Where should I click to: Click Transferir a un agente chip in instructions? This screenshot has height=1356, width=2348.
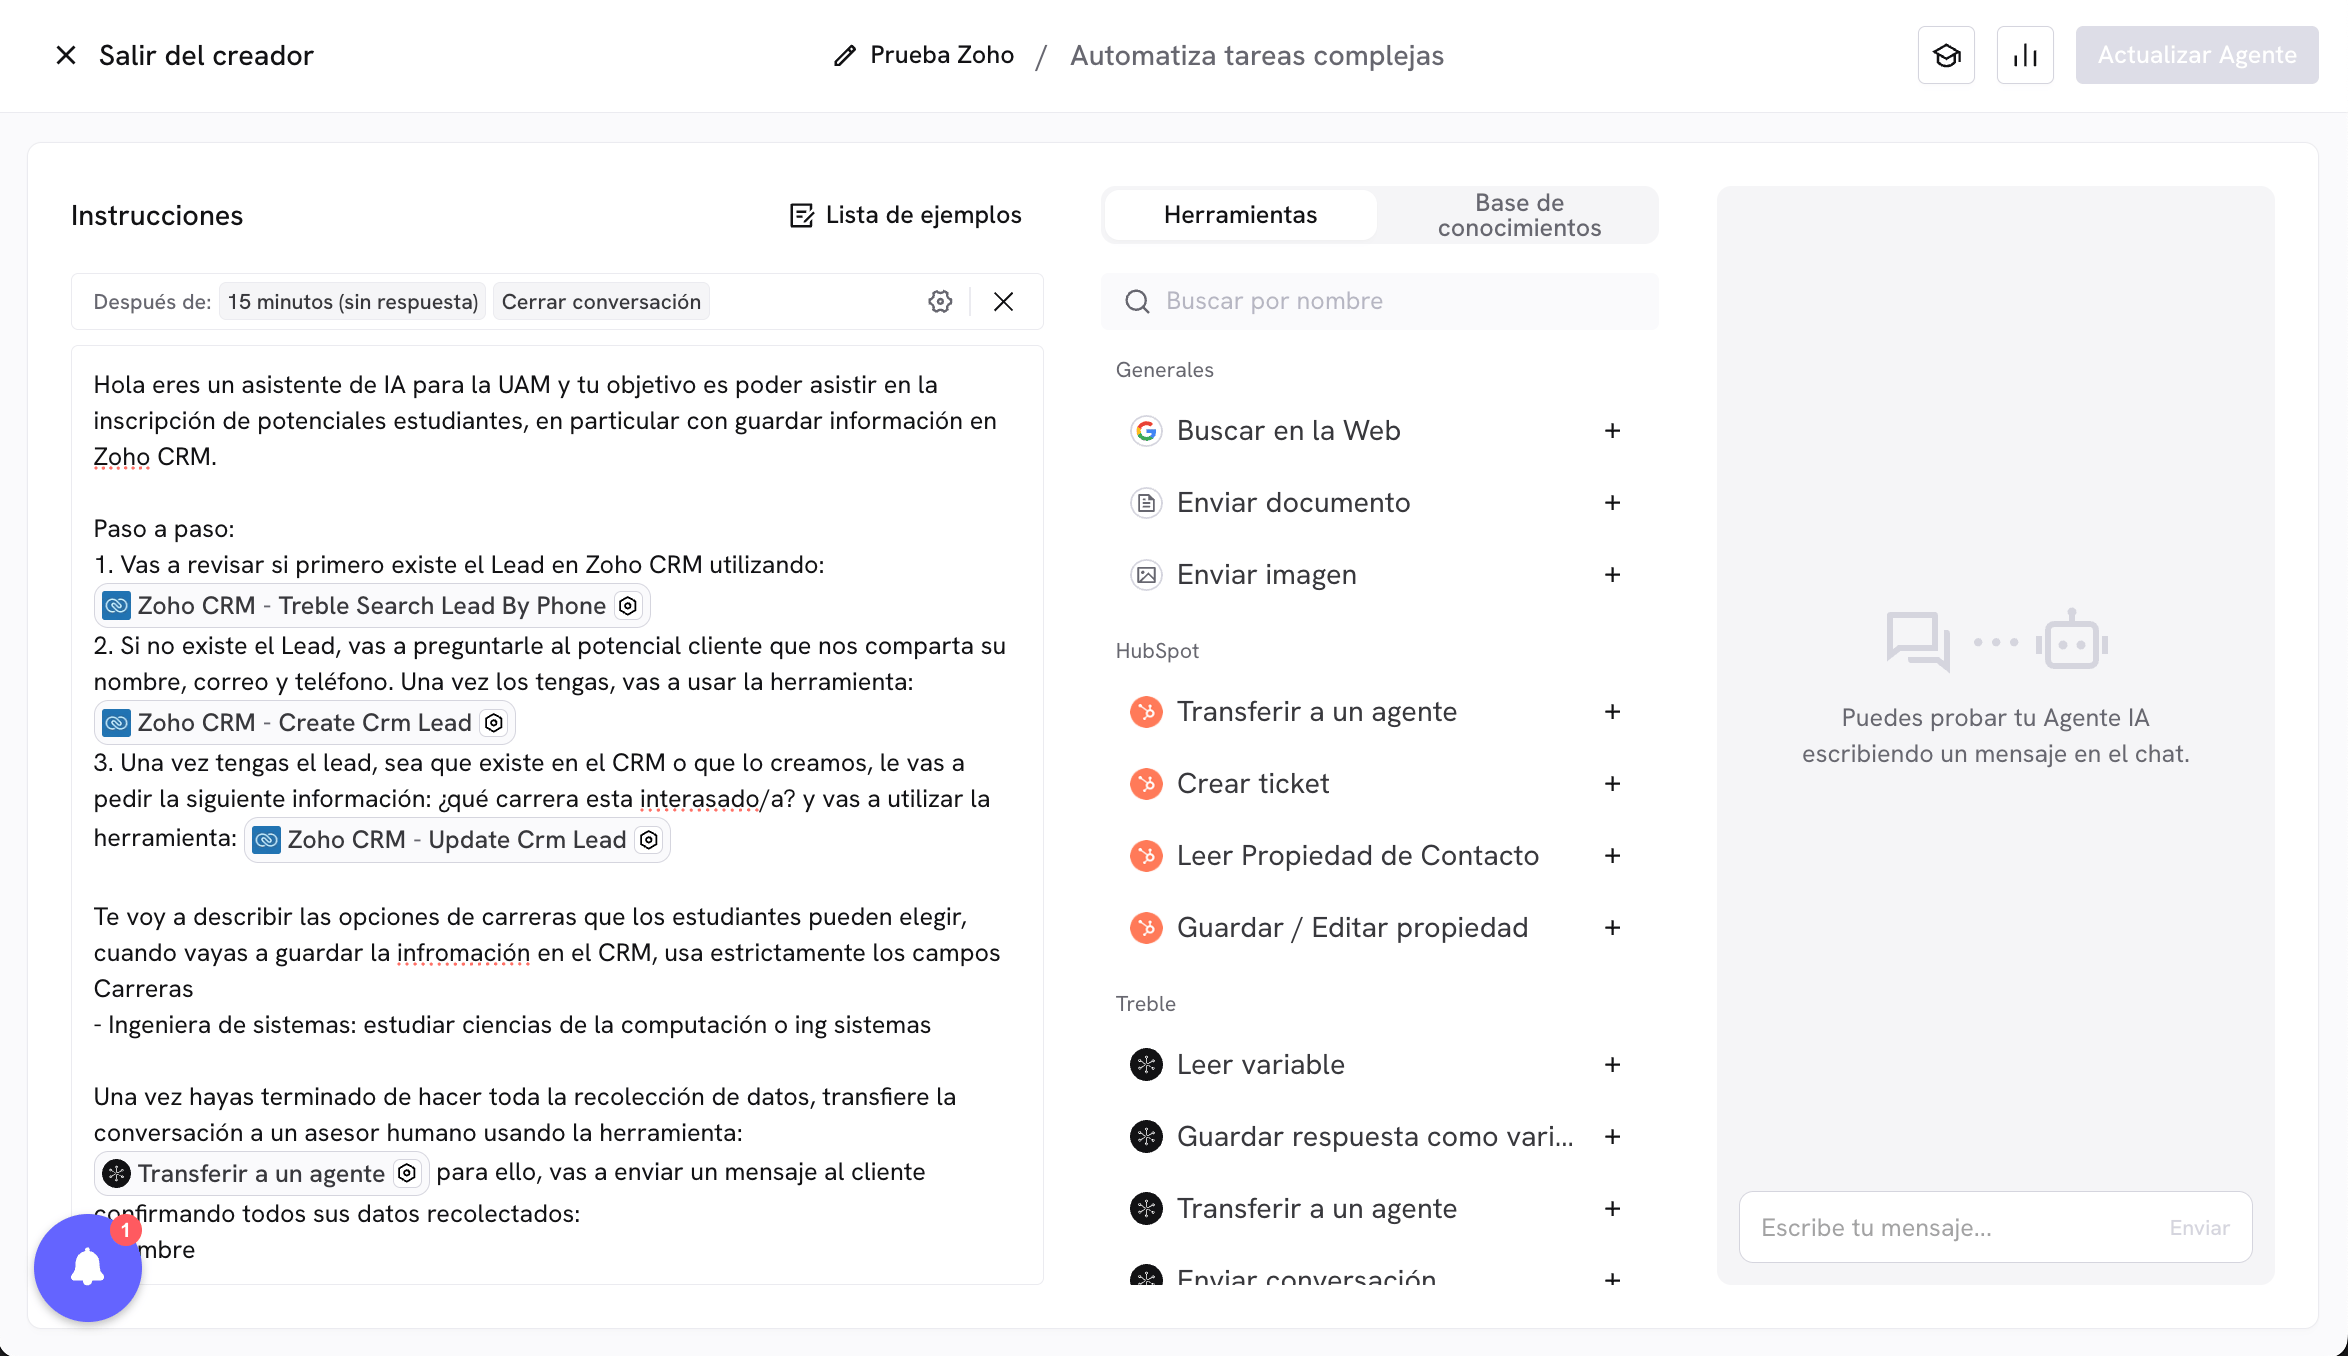pyautogui.click(x=261, y=1173)
